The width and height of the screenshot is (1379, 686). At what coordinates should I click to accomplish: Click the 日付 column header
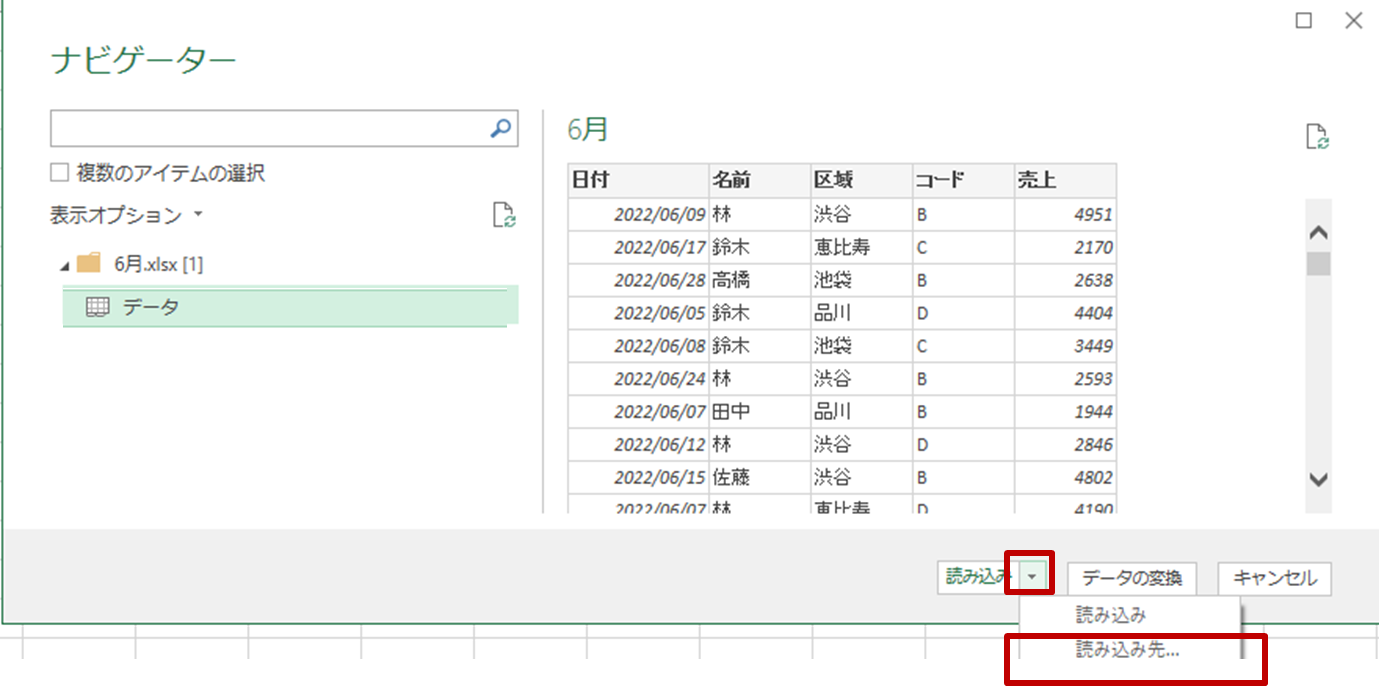[600, 180]
